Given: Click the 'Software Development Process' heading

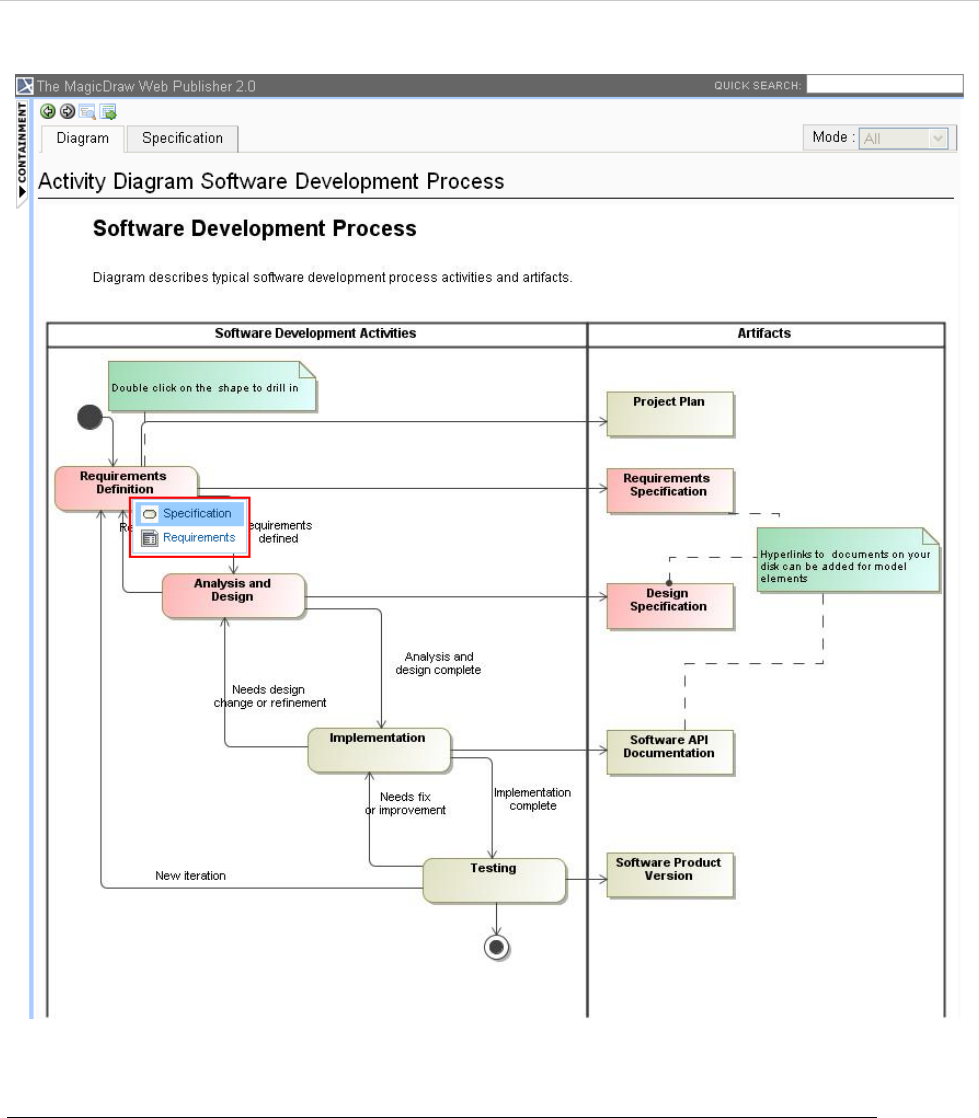Looking at the screenshot, I should coord(255,229).
